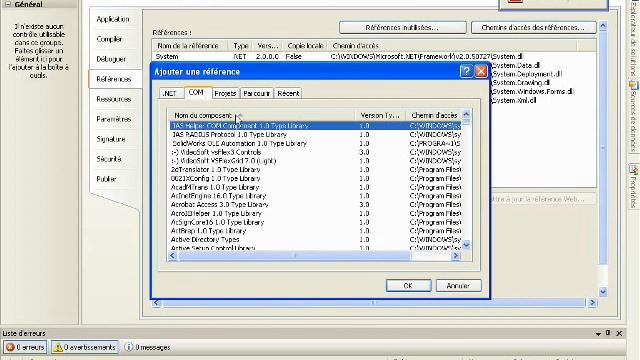640x360 pixels.
Task: Switch to the .NET tab
Action: click(x=169, y=93)
